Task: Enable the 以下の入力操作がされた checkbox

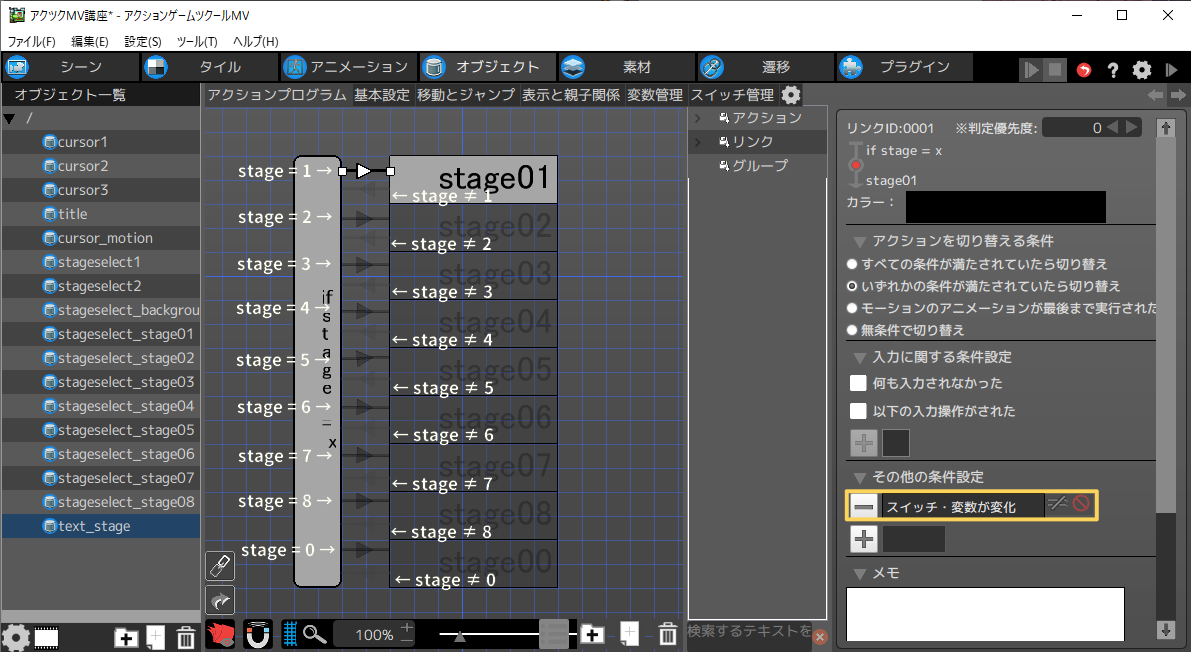Action: (x=858, y=411)
